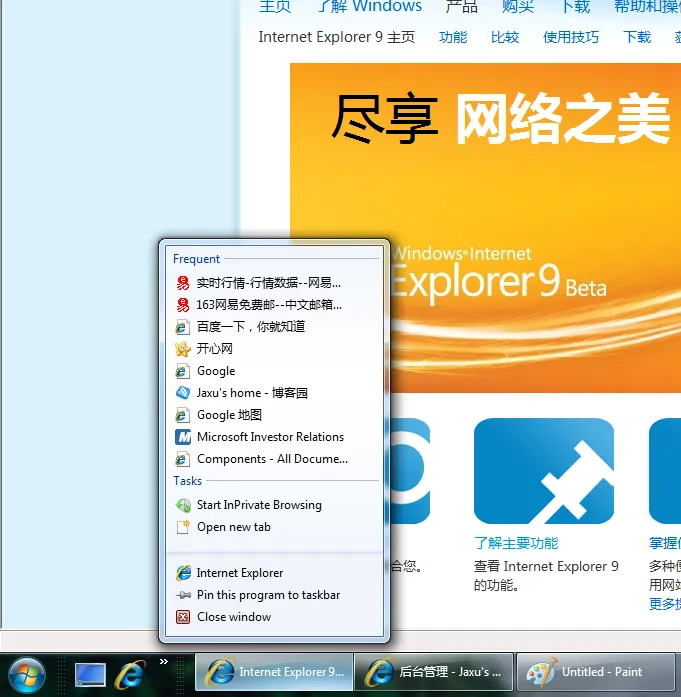Screen dimensions: 681x697
Task: Click the red X Close window icon
Action: click(x=183, y=617)
